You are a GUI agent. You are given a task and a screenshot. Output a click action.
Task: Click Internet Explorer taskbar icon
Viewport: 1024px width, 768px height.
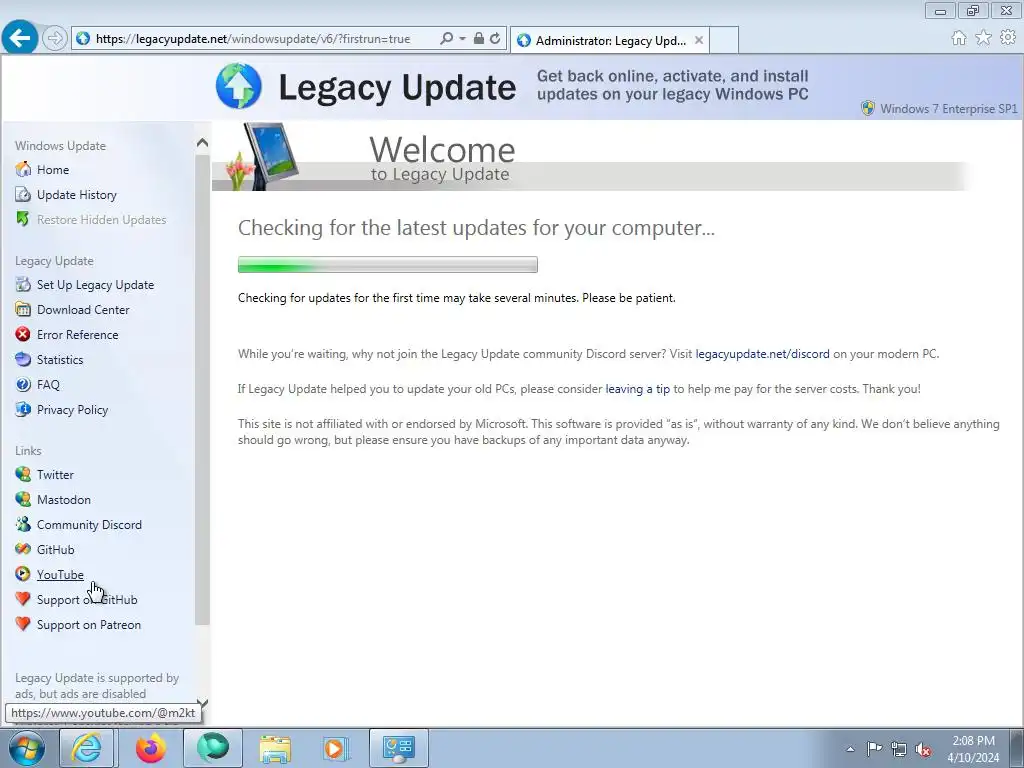(x=86, y=748)
